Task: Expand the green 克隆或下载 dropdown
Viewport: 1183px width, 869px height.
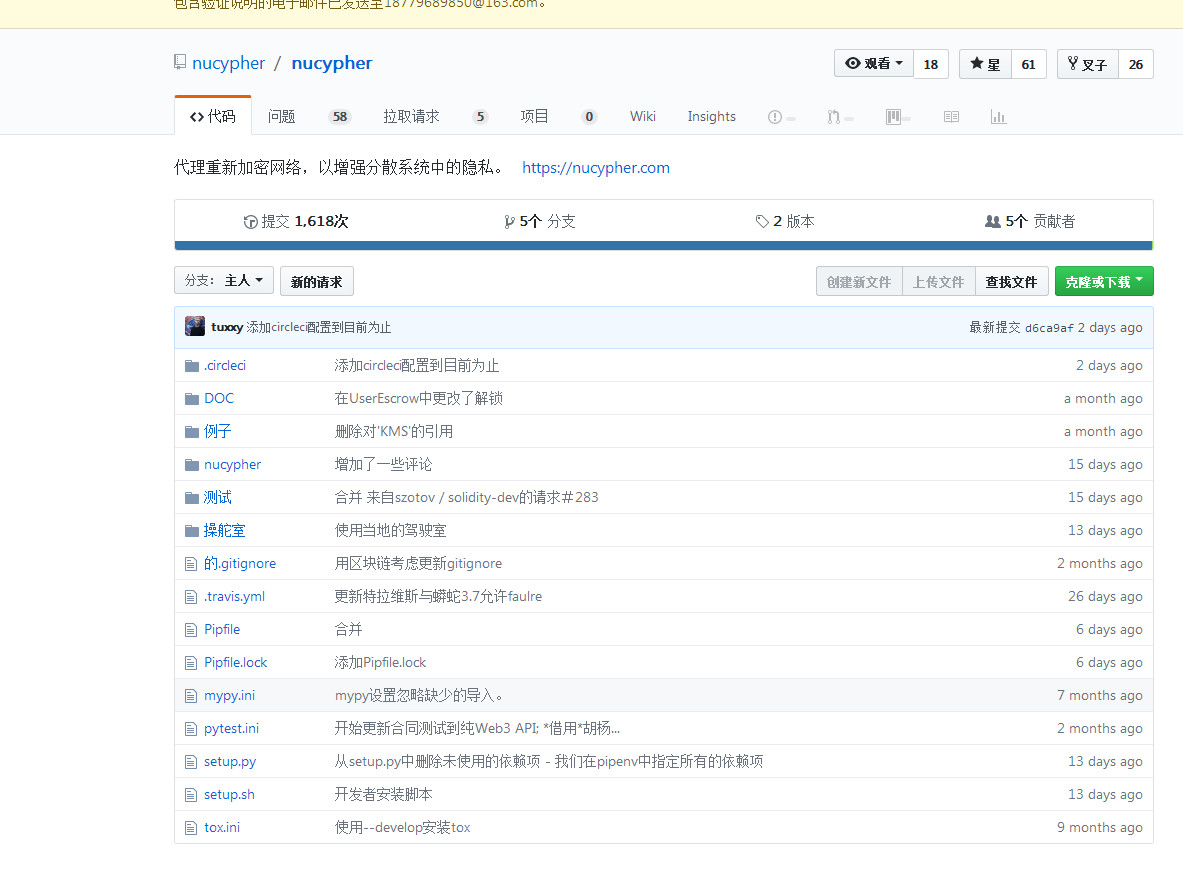Action: point(1104,281)
